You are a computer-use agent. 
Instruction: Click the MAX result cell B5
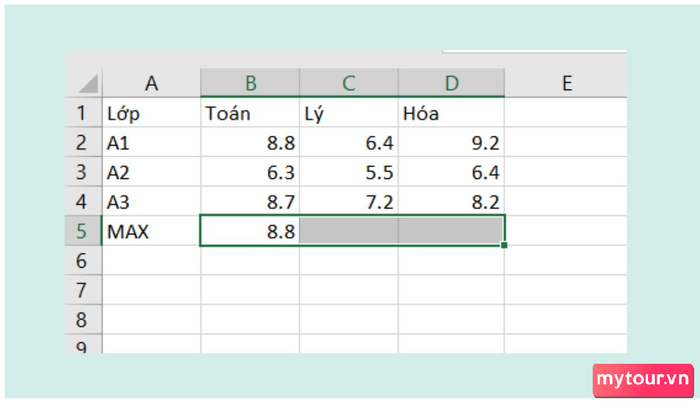pyautogui.click(x=250, y=231)
